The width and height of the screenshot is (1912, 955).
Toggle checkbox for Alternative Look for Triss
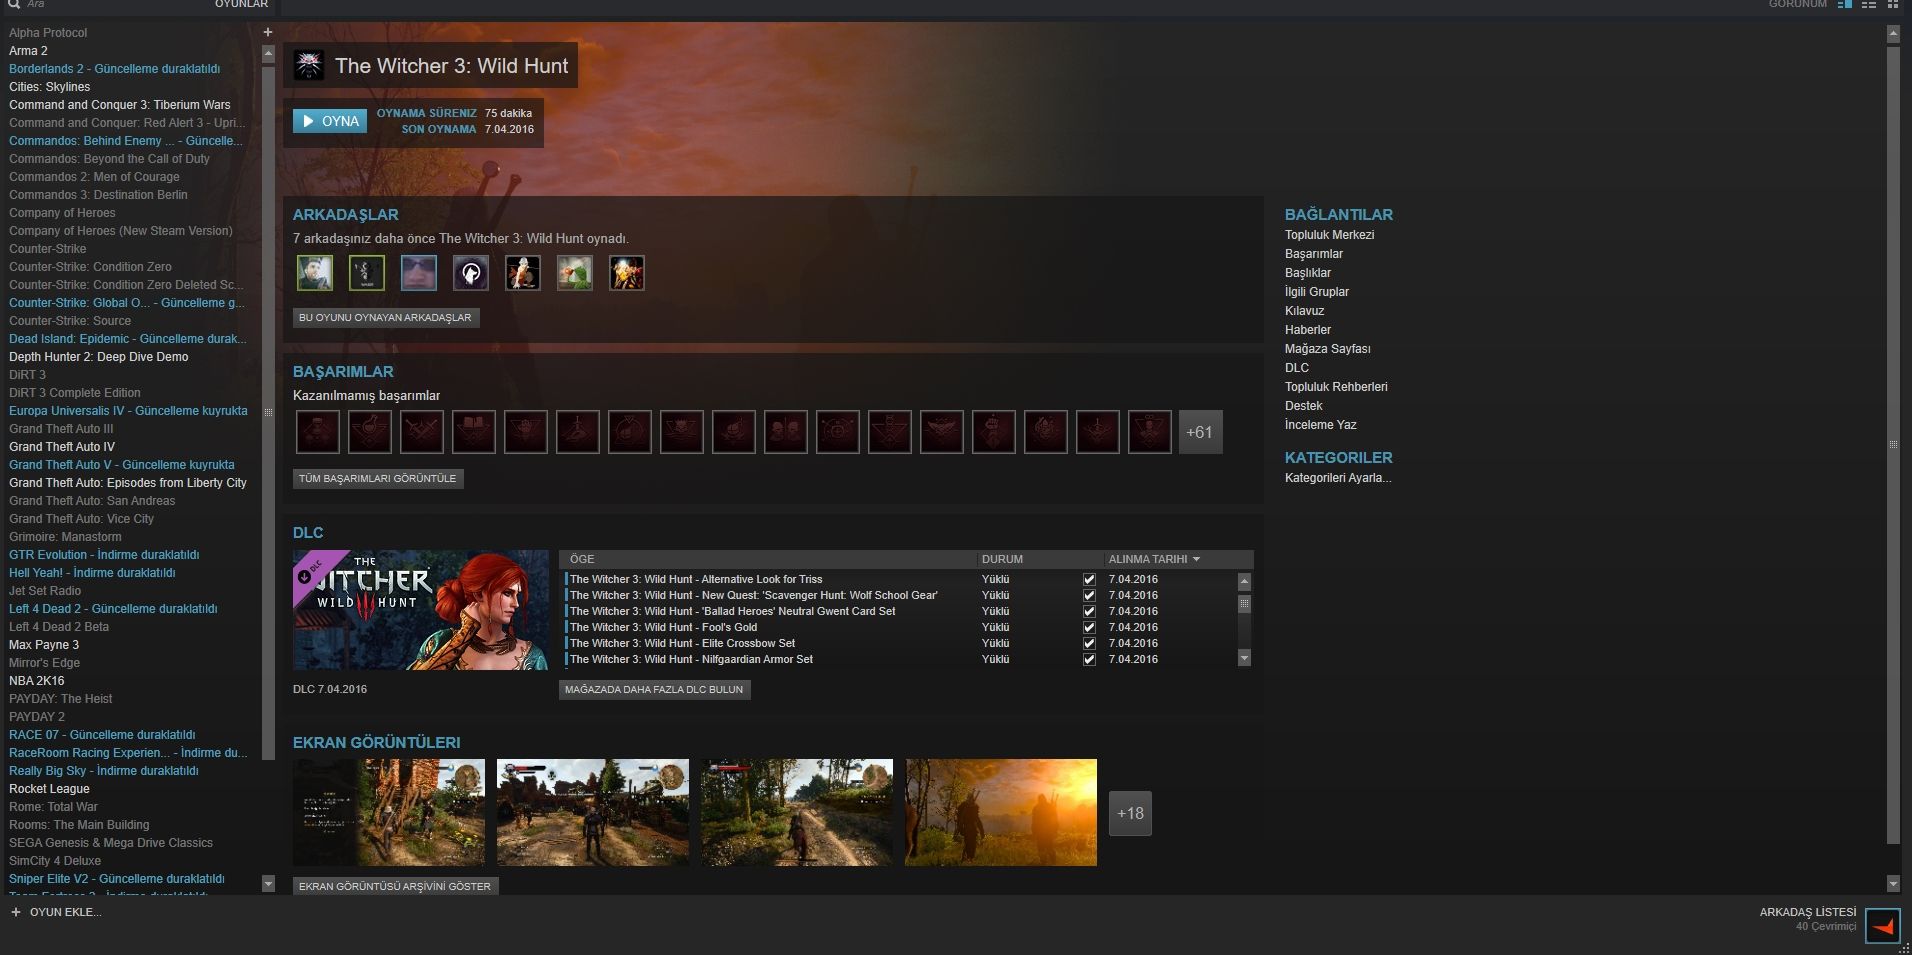(x=1089, y=580)
